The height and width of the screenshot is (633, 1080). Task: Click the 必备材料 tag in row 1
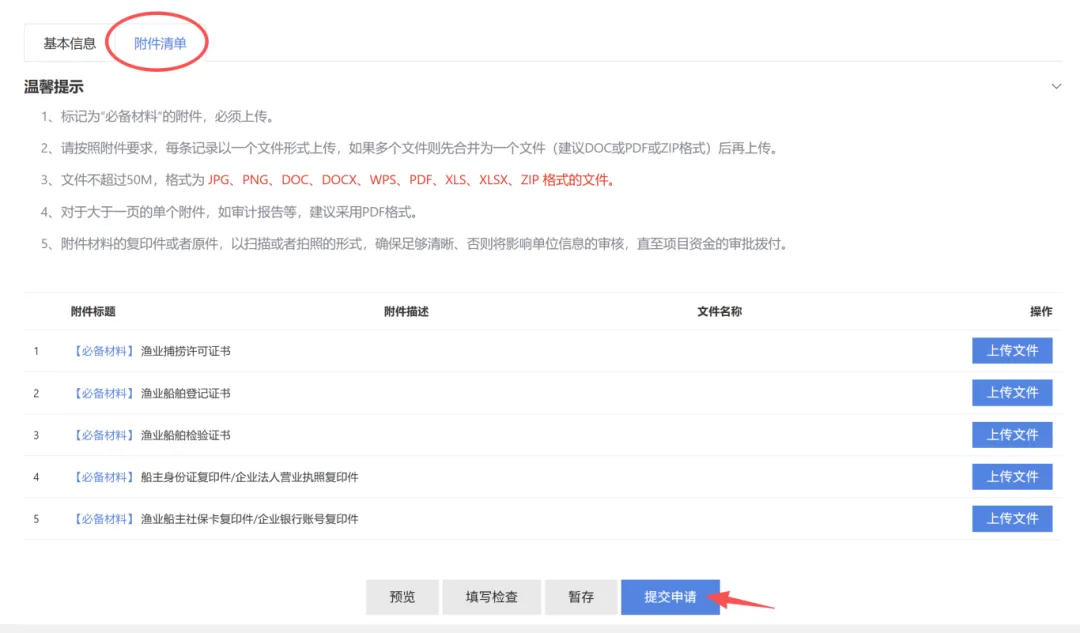click(103, 351)
